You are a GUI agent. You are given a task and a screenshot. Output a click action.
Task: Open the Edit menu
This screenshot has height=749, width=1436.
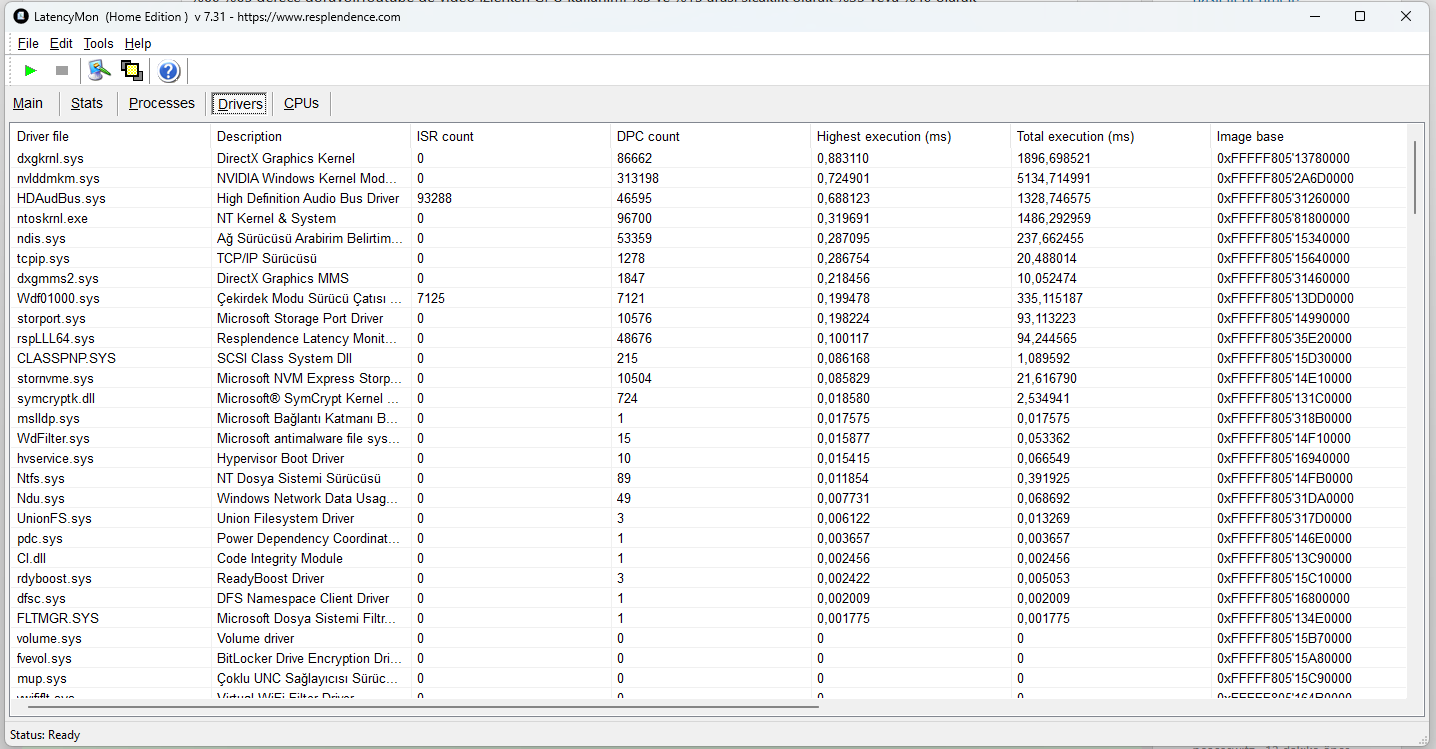(x=61, y=43)
